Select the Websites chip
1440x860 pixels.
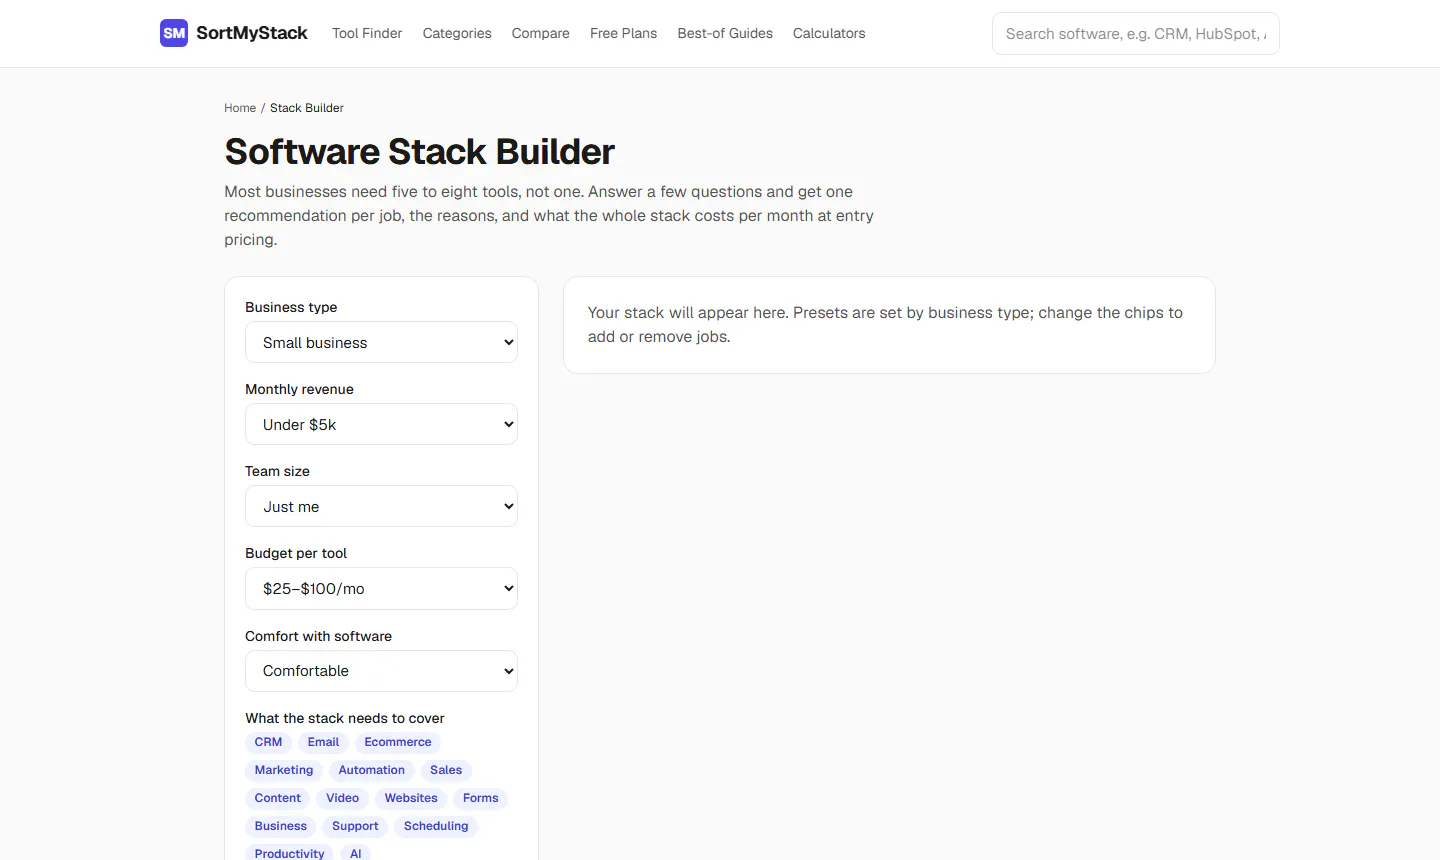pyautogui.click(x=411, y=798)
